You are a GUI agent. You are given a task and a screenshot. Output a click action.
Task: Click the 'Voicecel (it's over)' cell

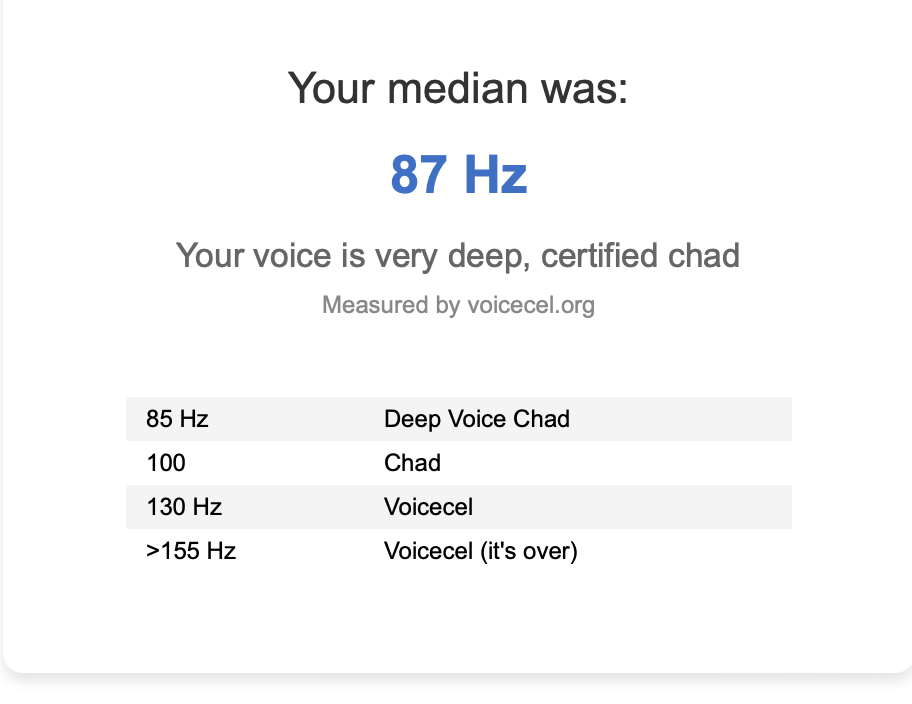[x=481, y=551]
